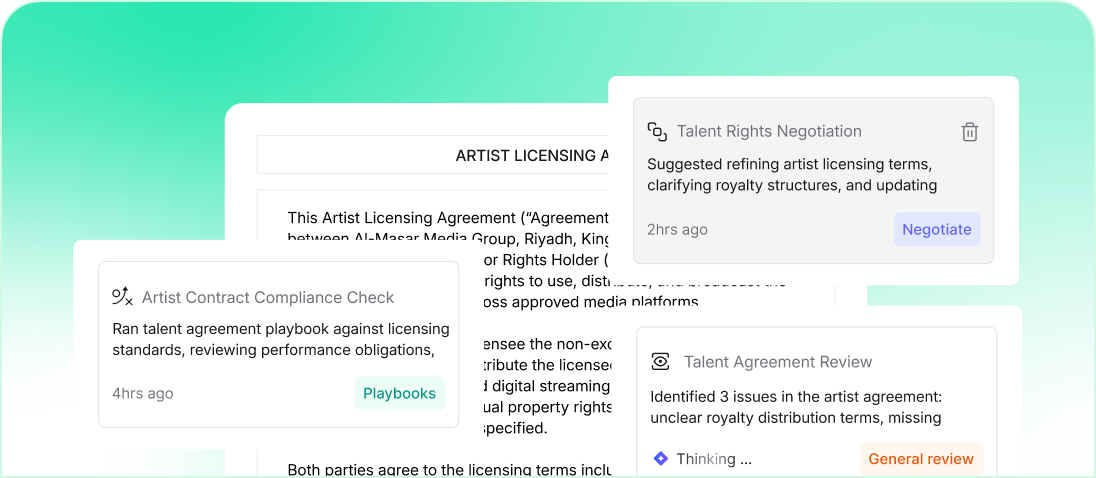This screenshot has height=478, width=1096.
Task: Open the Artist Contract Compliance Check title
Action: coord(268,297)
